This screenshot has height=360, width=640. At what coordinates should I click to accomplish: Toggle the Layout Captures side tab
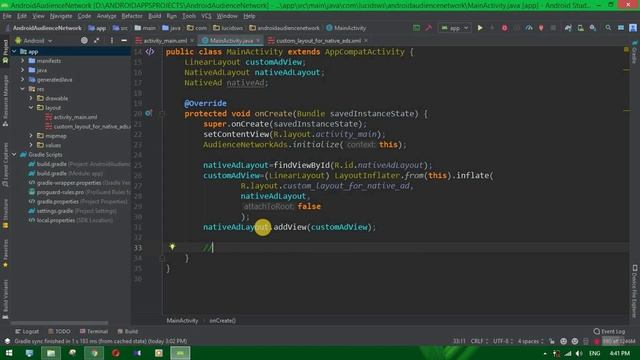5,165
